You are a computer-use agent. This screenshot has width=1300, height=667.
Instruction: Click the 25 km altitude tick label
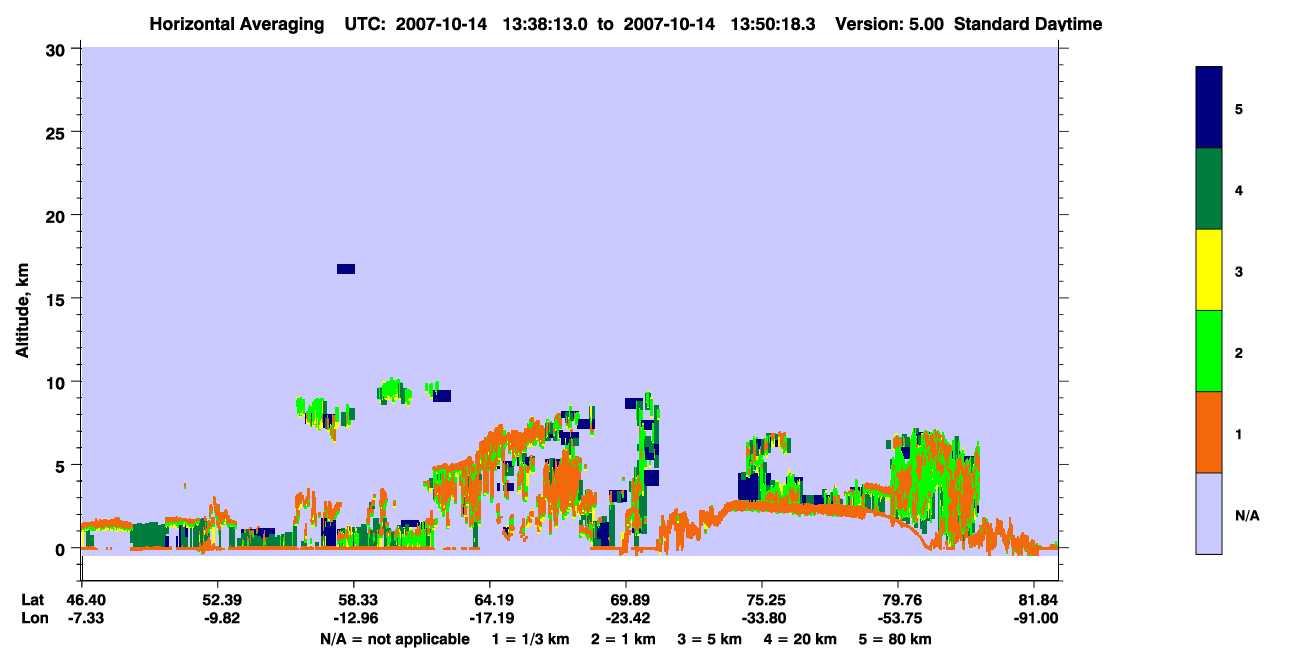click(x=58, y=132)
